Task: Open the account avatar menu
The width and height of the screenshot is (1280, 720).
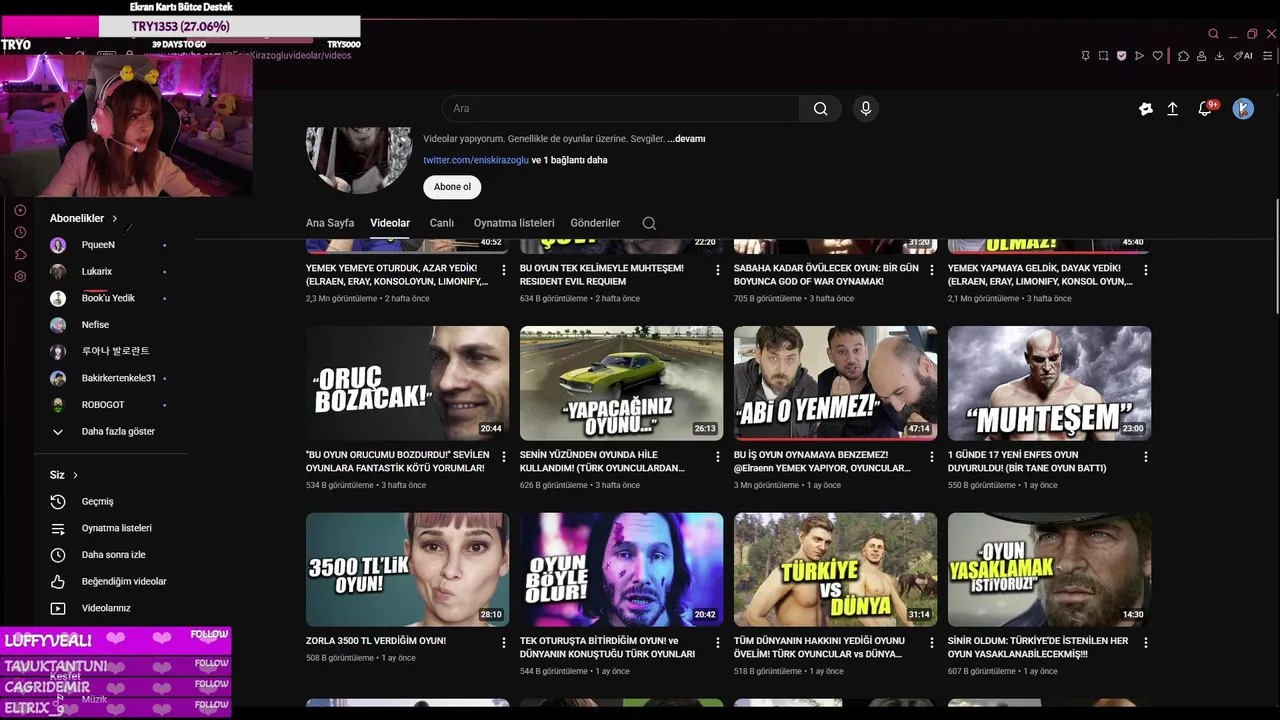Action: [1243, 109]
